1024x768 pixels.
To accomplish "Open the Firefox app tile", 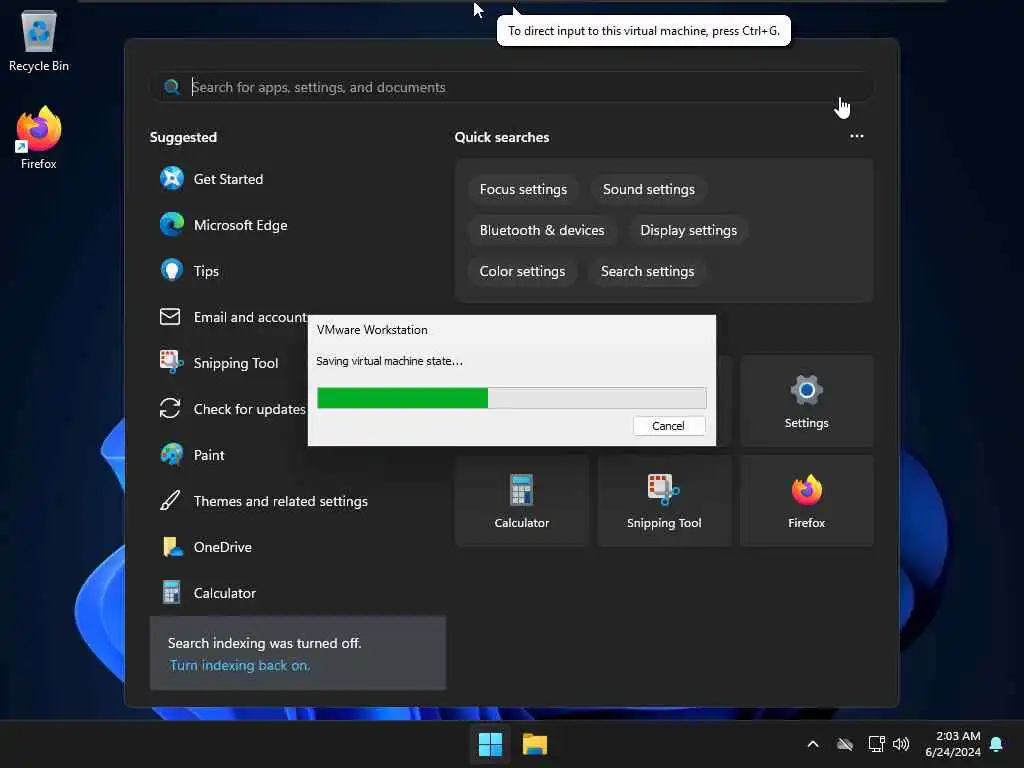I will (807, 501).
